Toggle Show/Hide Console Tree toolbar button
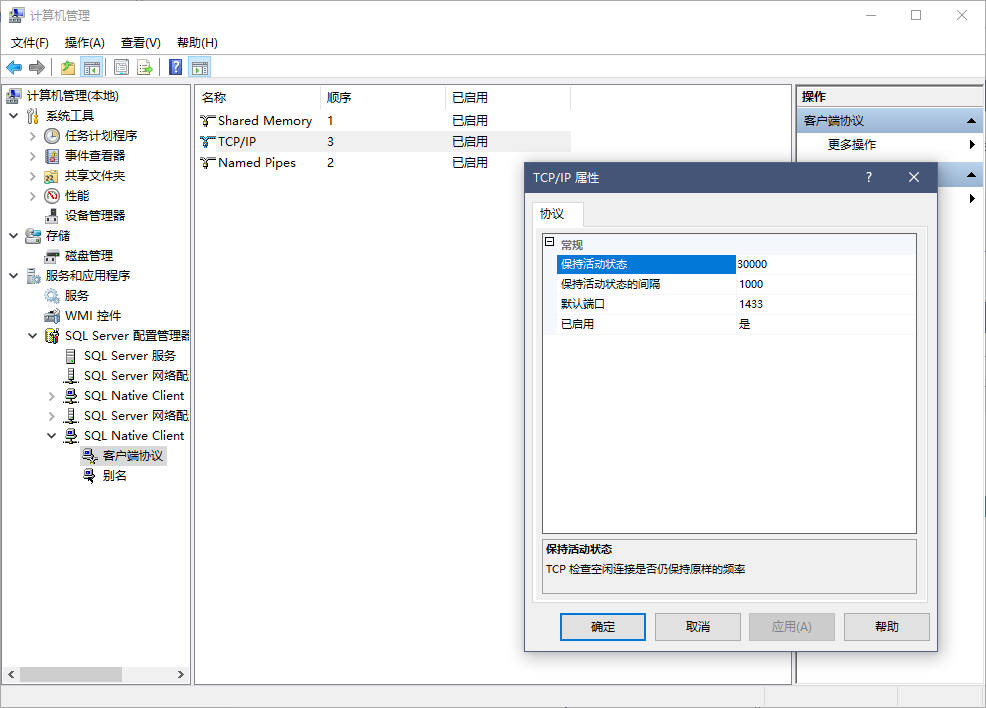 pyautogui.click(x=91, y=67)
